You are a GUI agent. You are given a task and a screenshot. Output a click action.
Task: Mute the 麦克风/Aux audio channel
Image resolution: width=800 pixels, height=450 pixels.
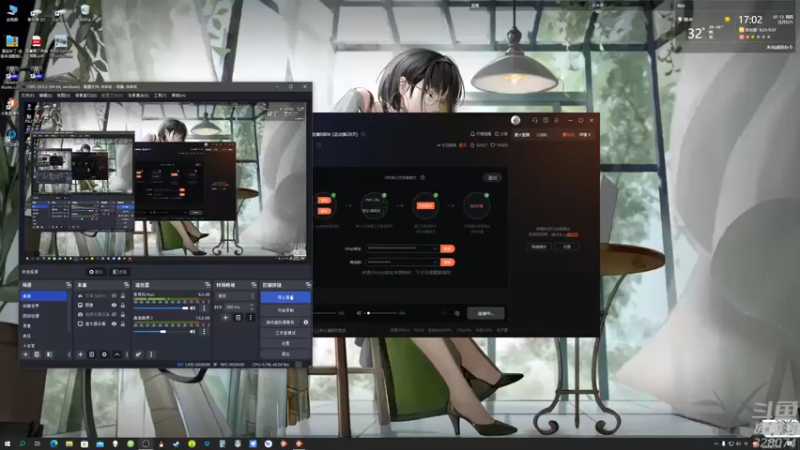[x=193, y=308]
